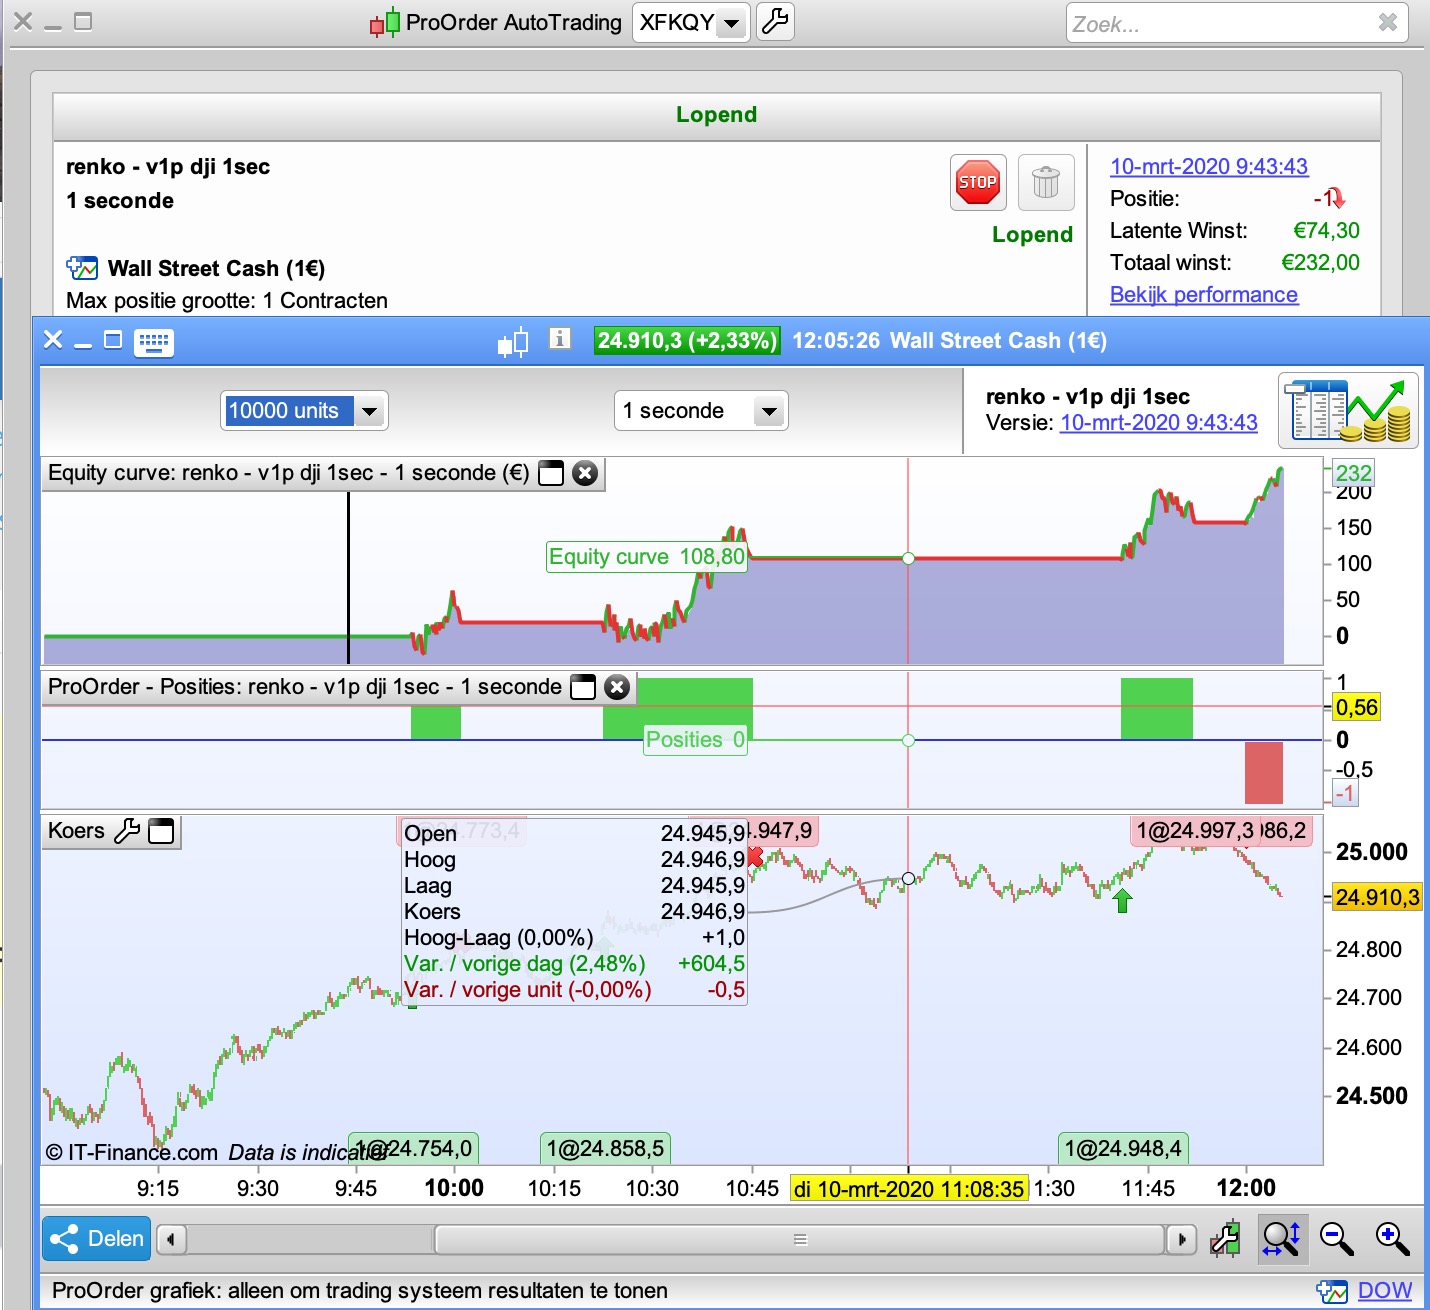Open ProOrder AutoTrading settings wrench
1430x1310 pixels.
pos(775,21)
